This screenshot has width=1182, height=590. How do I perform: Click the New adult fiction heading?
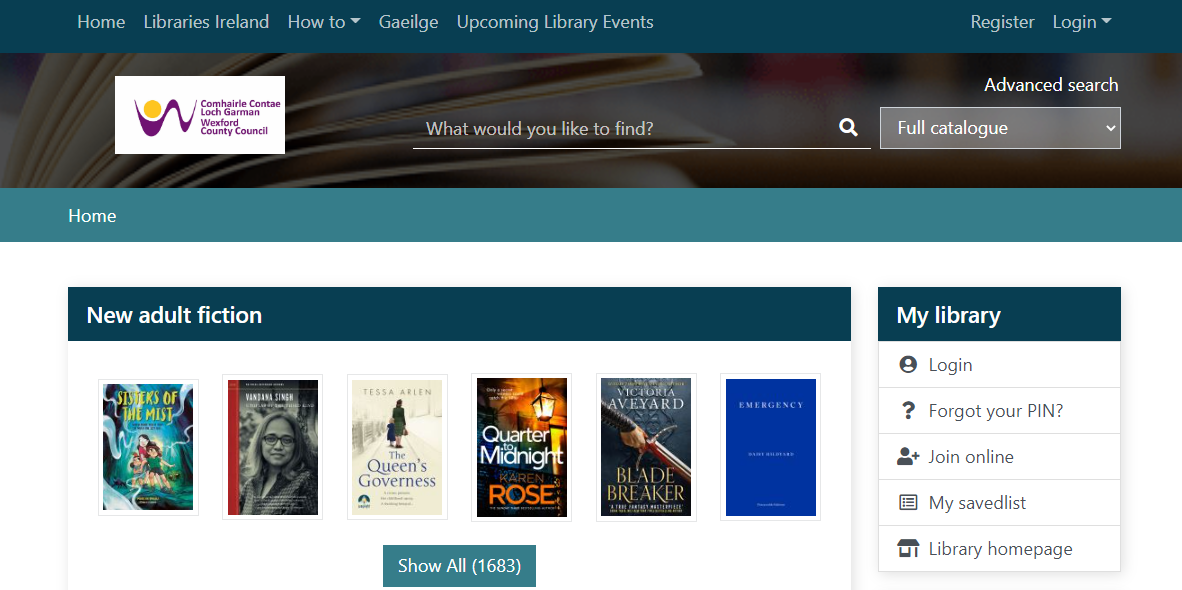click(x=174, y=314)
